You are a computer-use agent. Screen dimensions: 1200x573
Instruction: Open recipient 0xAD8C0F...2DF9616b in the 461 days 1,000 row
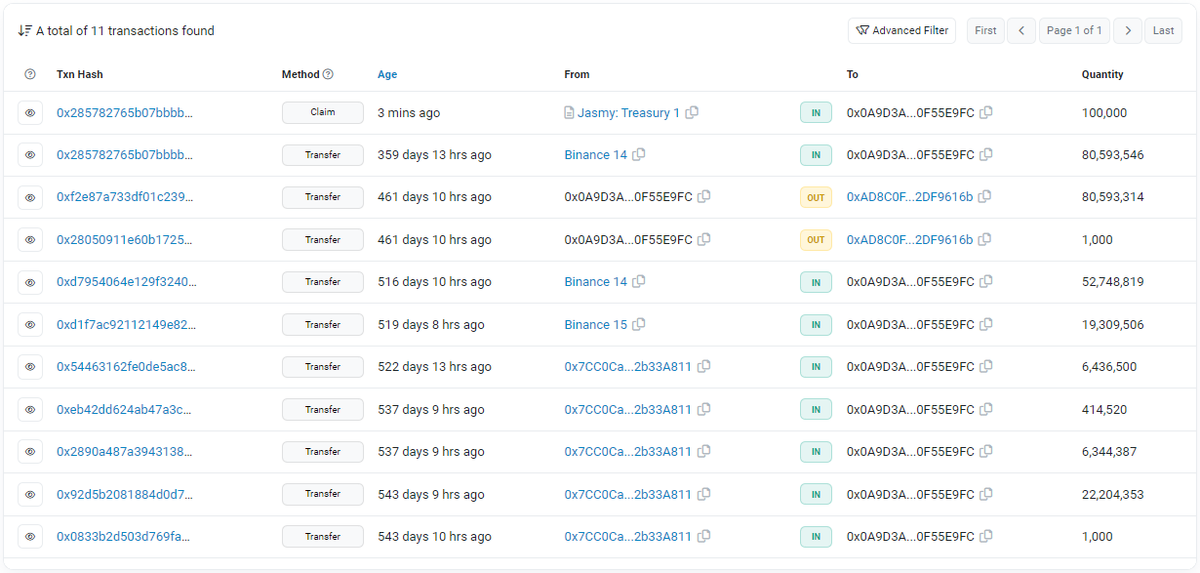[910, 240]
